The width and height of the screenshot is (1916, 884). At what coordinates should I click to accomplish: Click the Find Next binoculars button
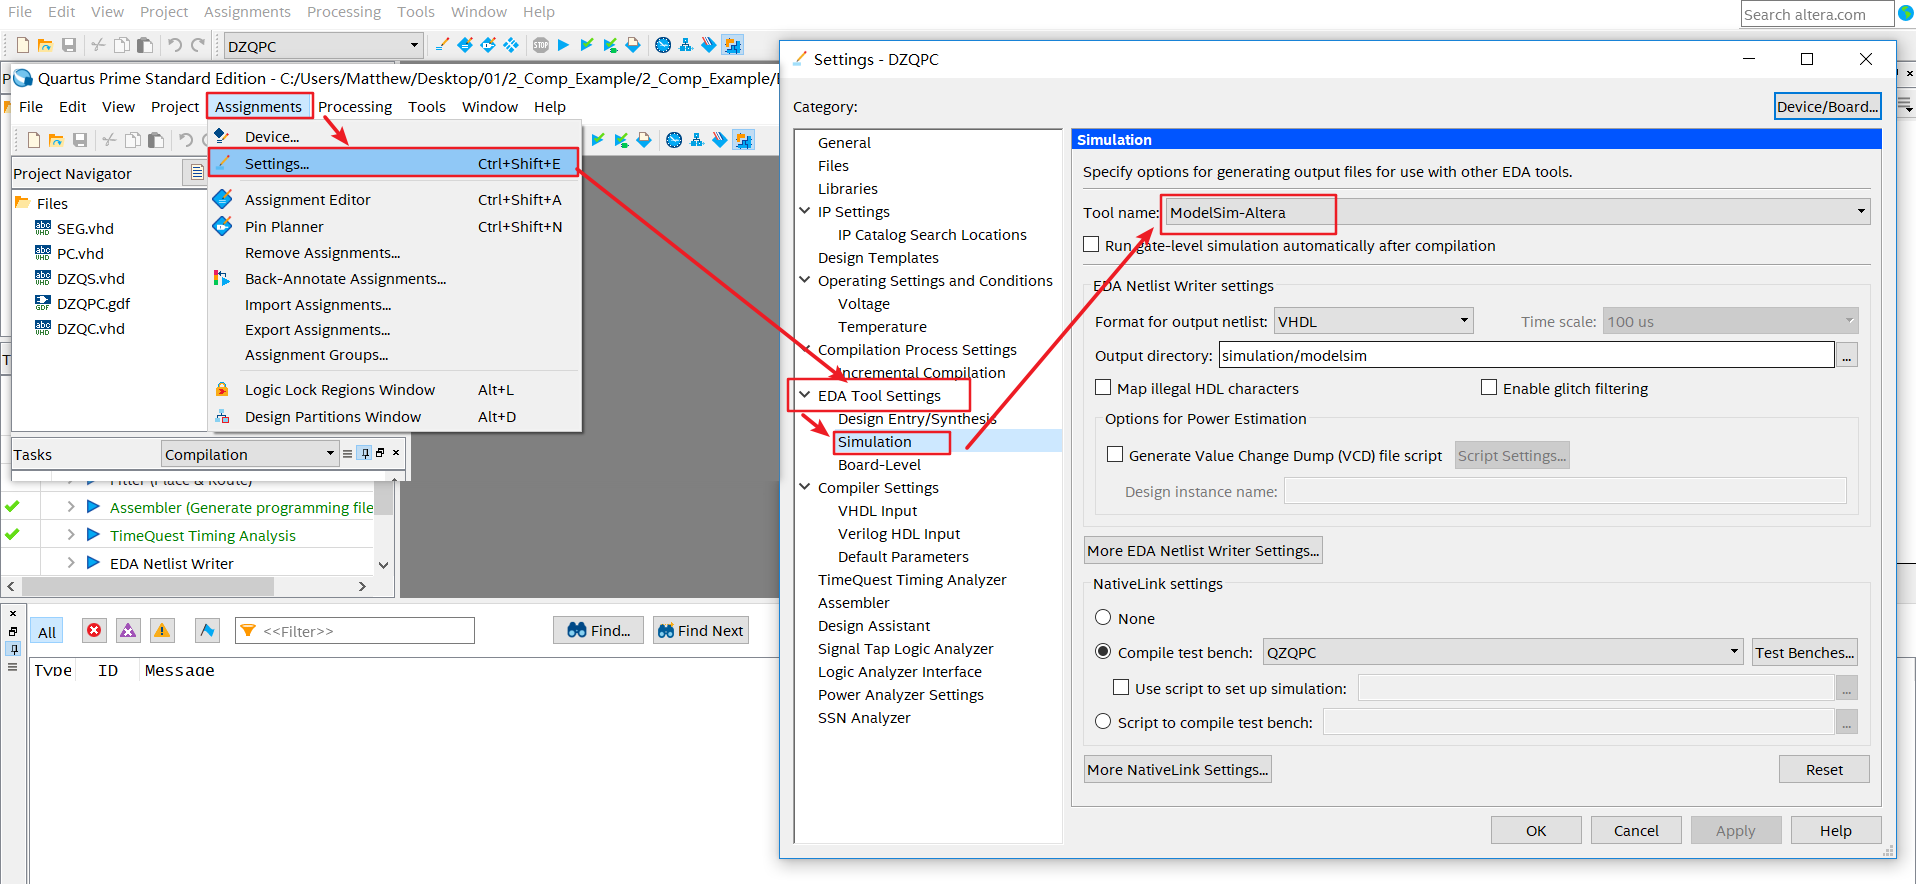pyautogui.click(x=701, y=630)
